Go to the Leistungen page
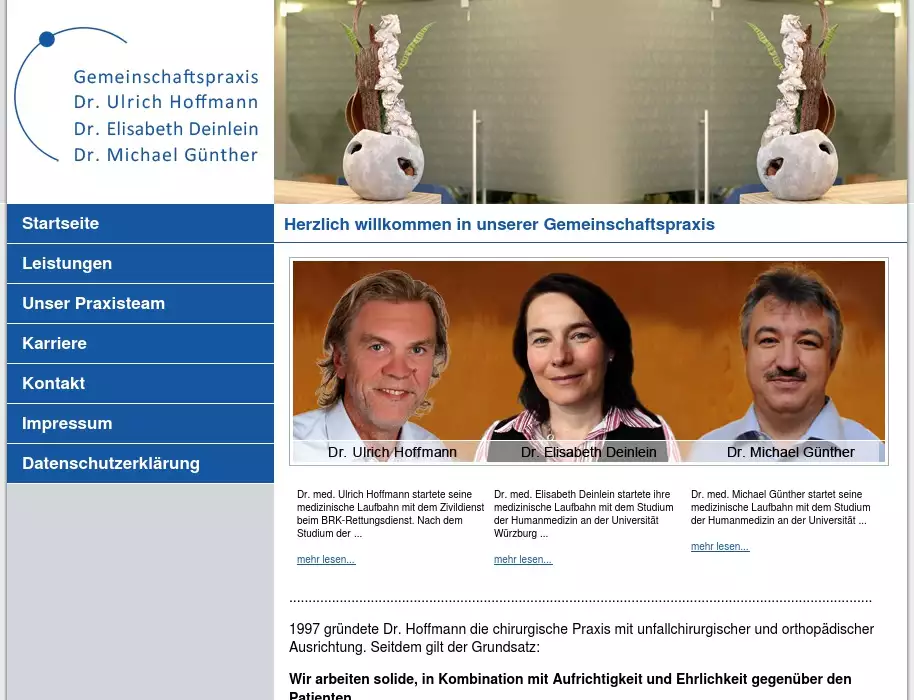The height and width of the screenshot is (700, 914). pyautogui.click(x=67, y=264)
